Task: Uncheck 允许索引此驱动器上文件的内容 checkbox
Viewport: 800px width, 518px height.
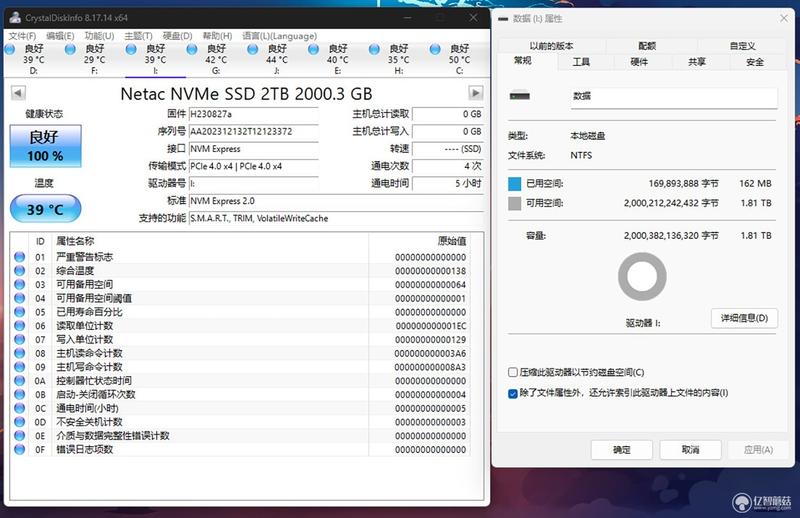Action: (513, 393)
